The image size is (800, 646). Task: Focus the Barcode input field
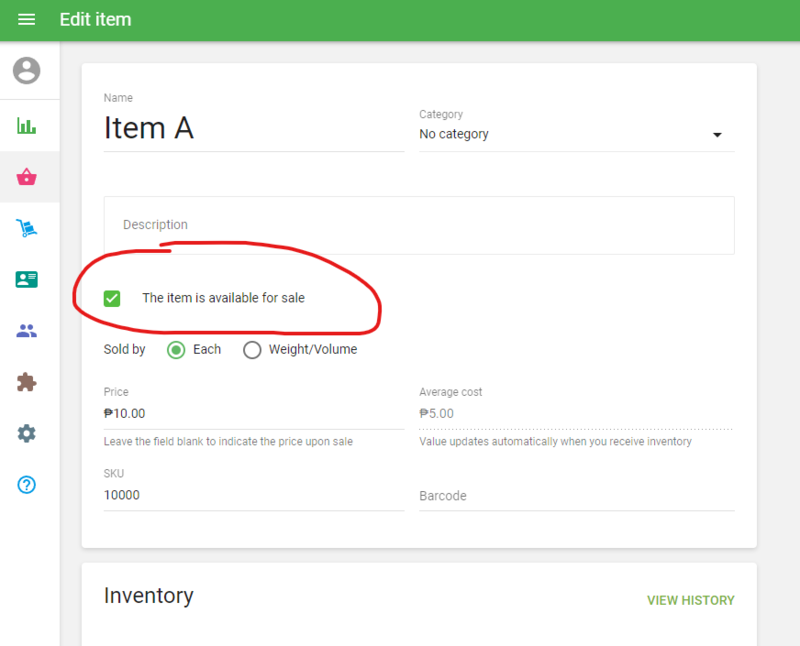tap(576, 496)
